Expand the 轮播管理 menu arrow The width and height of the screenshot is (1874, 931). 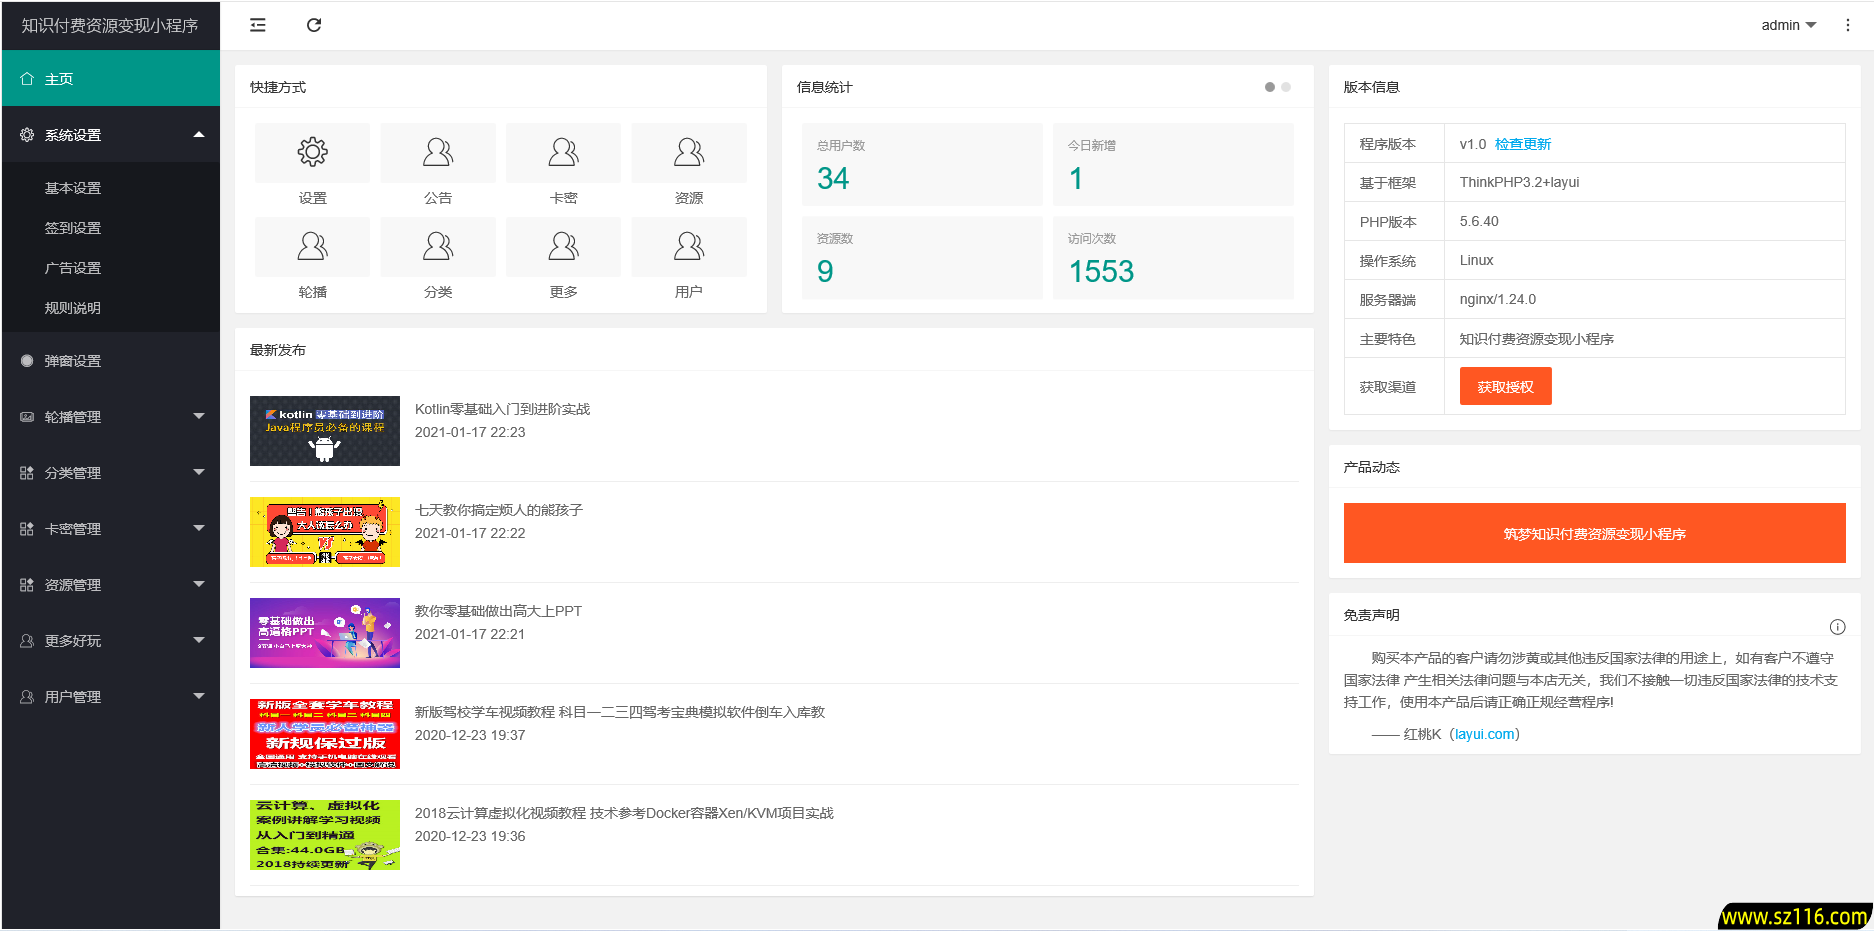[199, 416]
